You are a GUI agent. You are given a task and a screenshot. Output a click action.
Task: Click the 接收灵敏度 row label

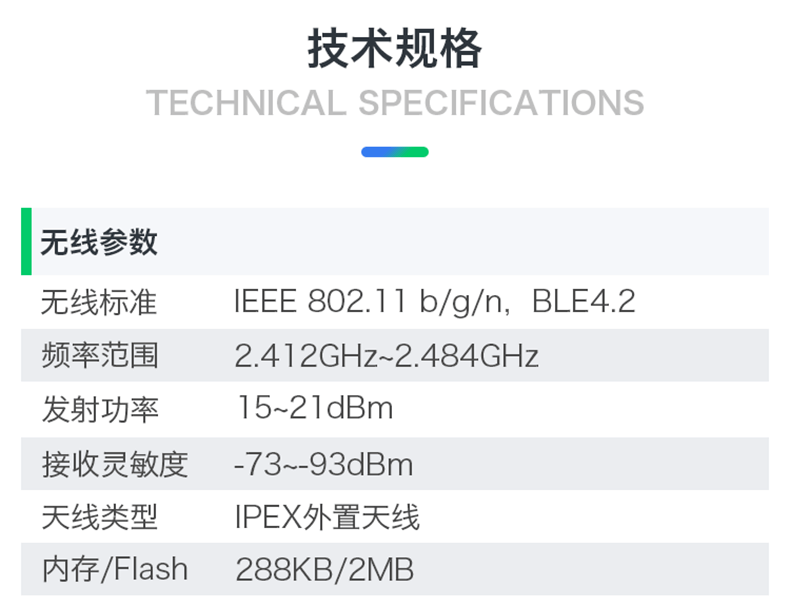click(x=114, y=464)
